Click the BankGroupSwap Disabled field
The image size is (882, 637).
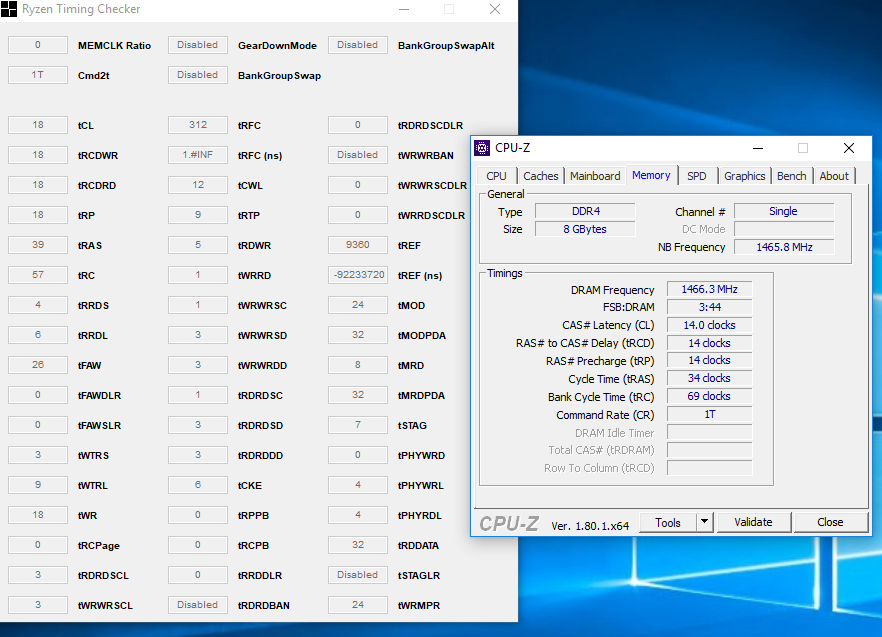click(x=197, y=75)
